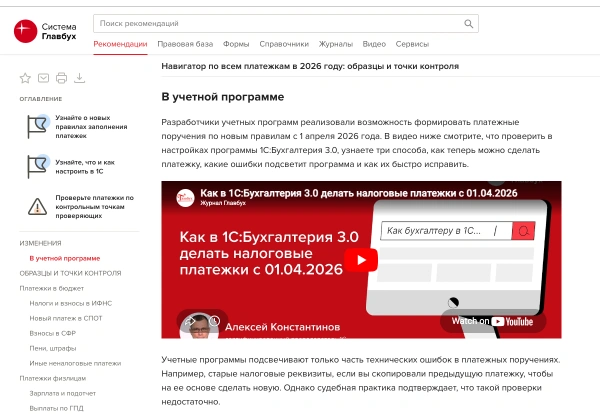Jump to 'ОБРАЗЦЫ И ТОЧКИ КОНТРОЛЯ' section

point(70,273)
